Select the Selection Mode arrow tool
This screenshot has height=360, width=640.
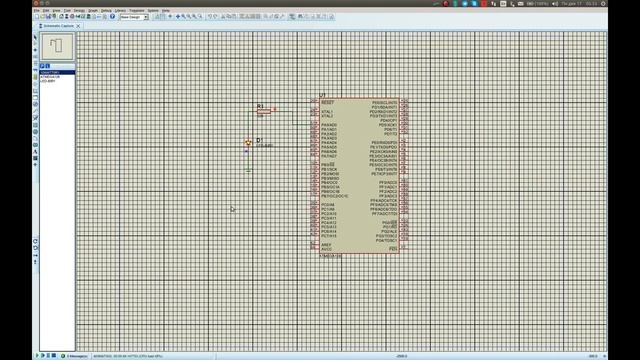point(36,37)
